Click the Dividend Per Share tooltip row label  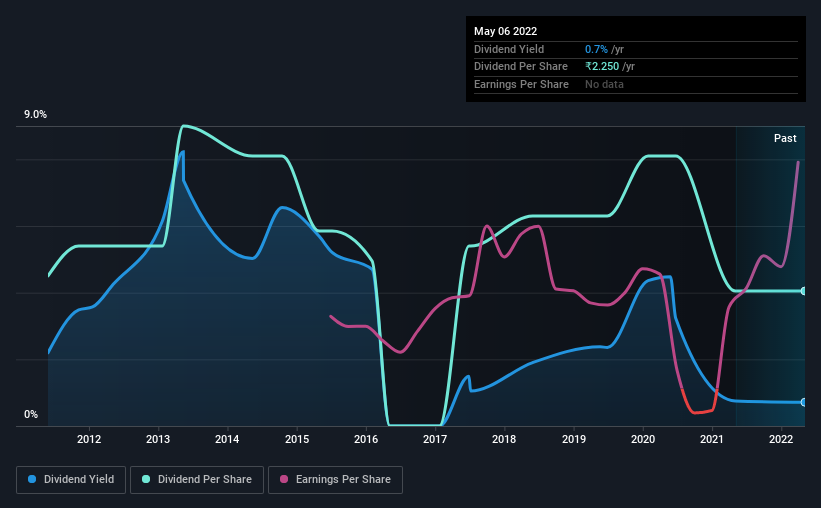click(521, 67)
